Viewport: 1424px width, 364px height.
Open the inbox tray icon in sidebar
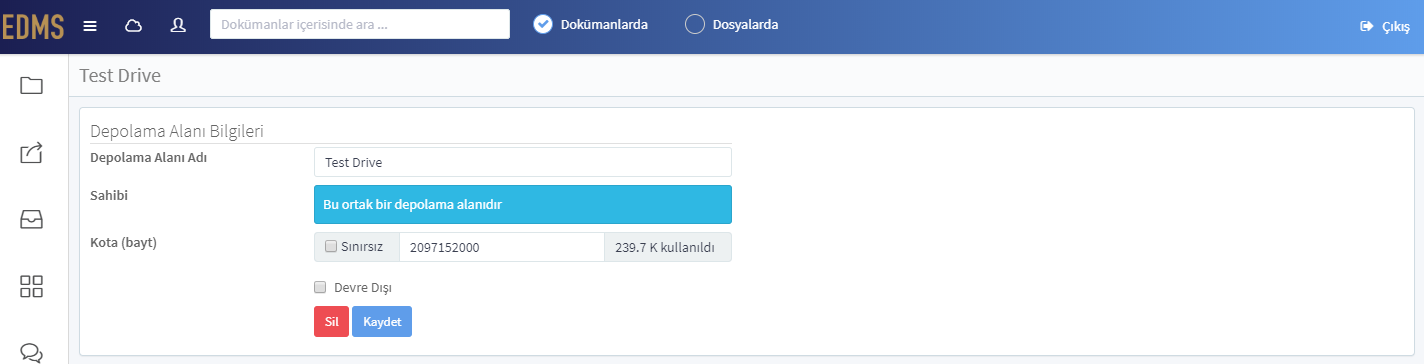pos(32,220)
